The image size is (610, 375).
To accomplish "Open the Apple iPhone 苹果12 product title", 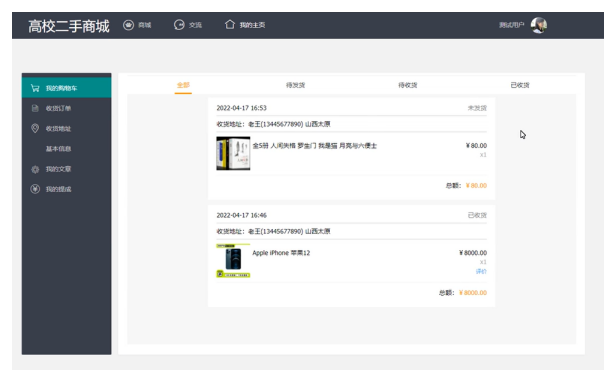I will 281,253.
